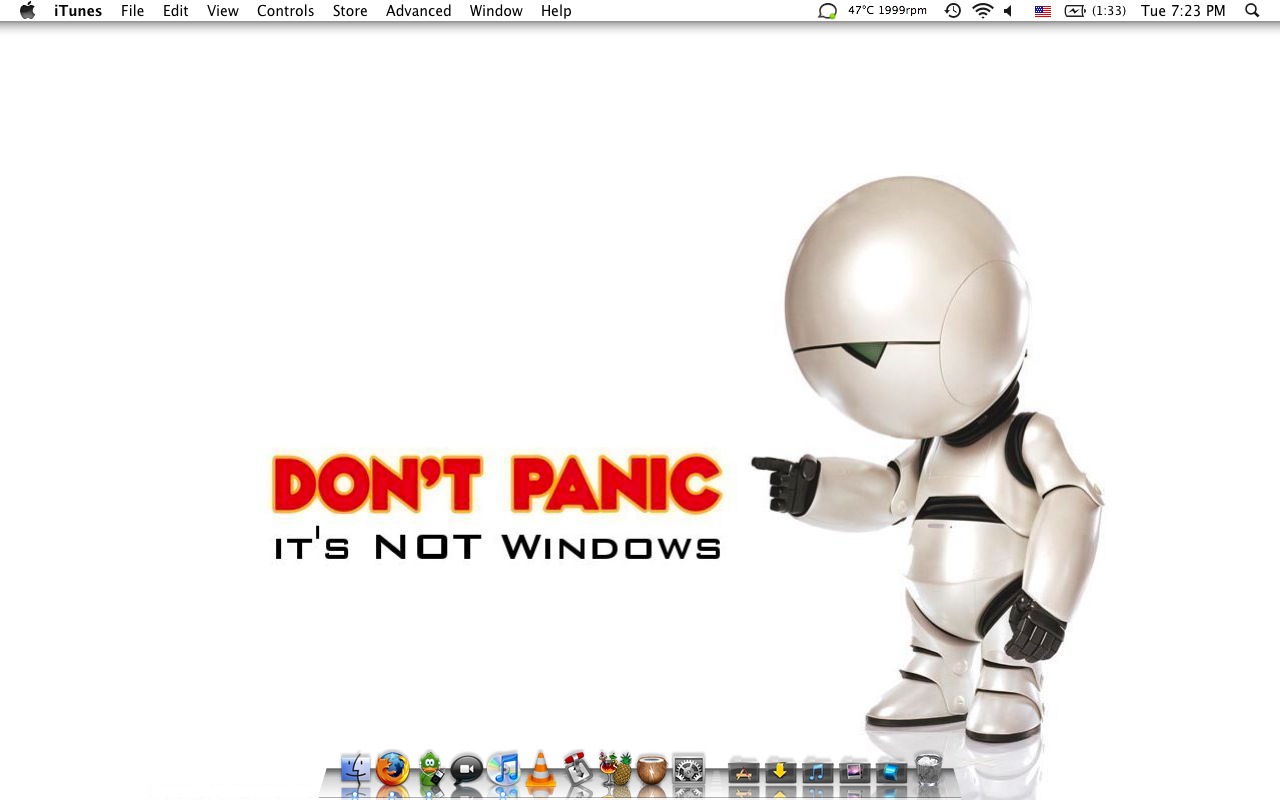
Task: Click the clock reading Tue 7:23 PM
Action: [1183, 11]
